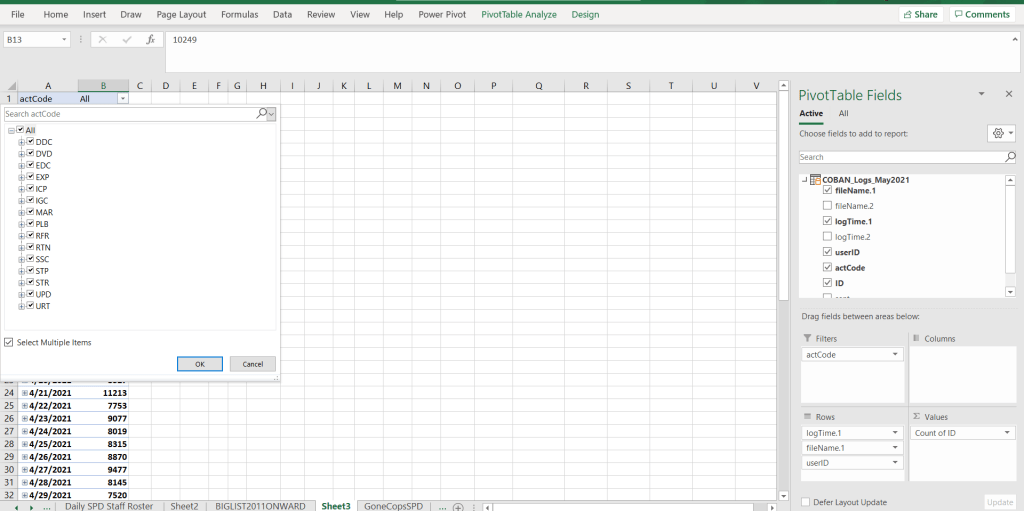Screen dimensions: 1024x511
Task: Open the Count of ID values dropdown
Action: [x=1005, y=433]
